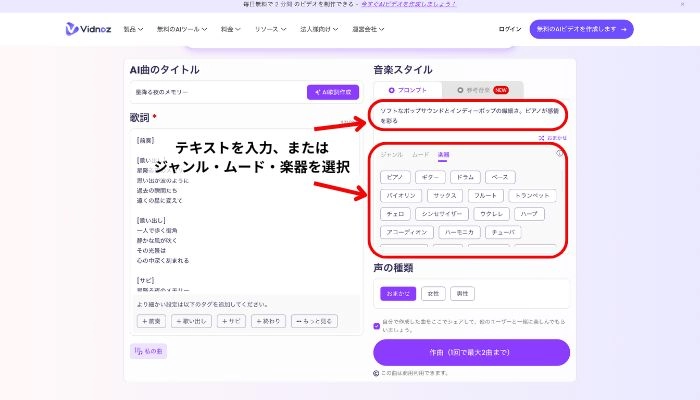The width and height of the screenshot is (700, 400).
Task: Select the 楽器 tab
Action: click(x=443, y=154)
